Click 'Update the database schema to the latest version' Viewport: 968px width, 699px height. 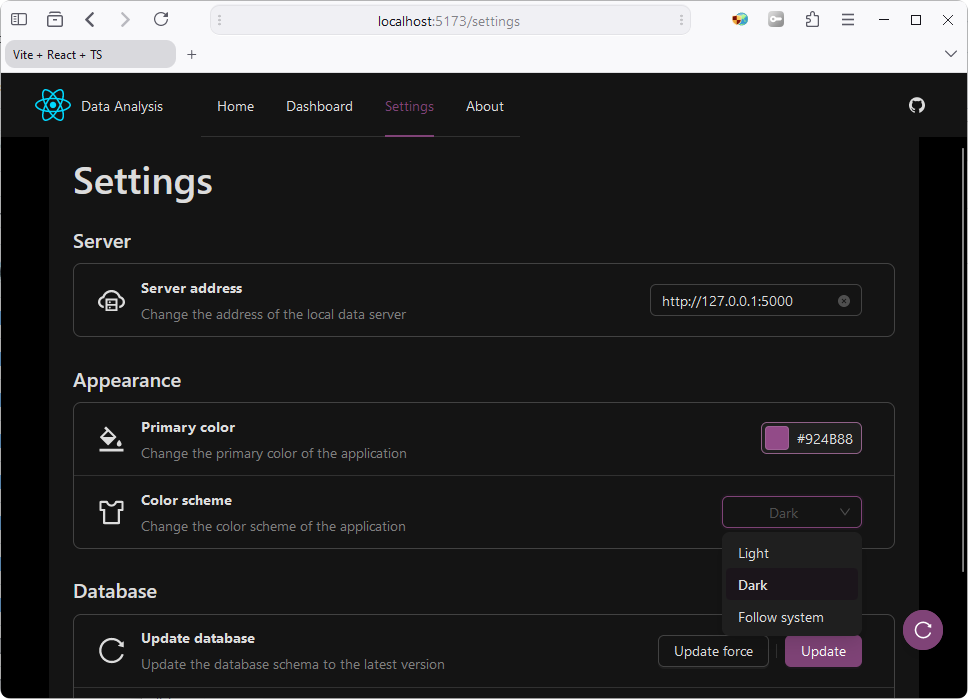coord(293,664)
